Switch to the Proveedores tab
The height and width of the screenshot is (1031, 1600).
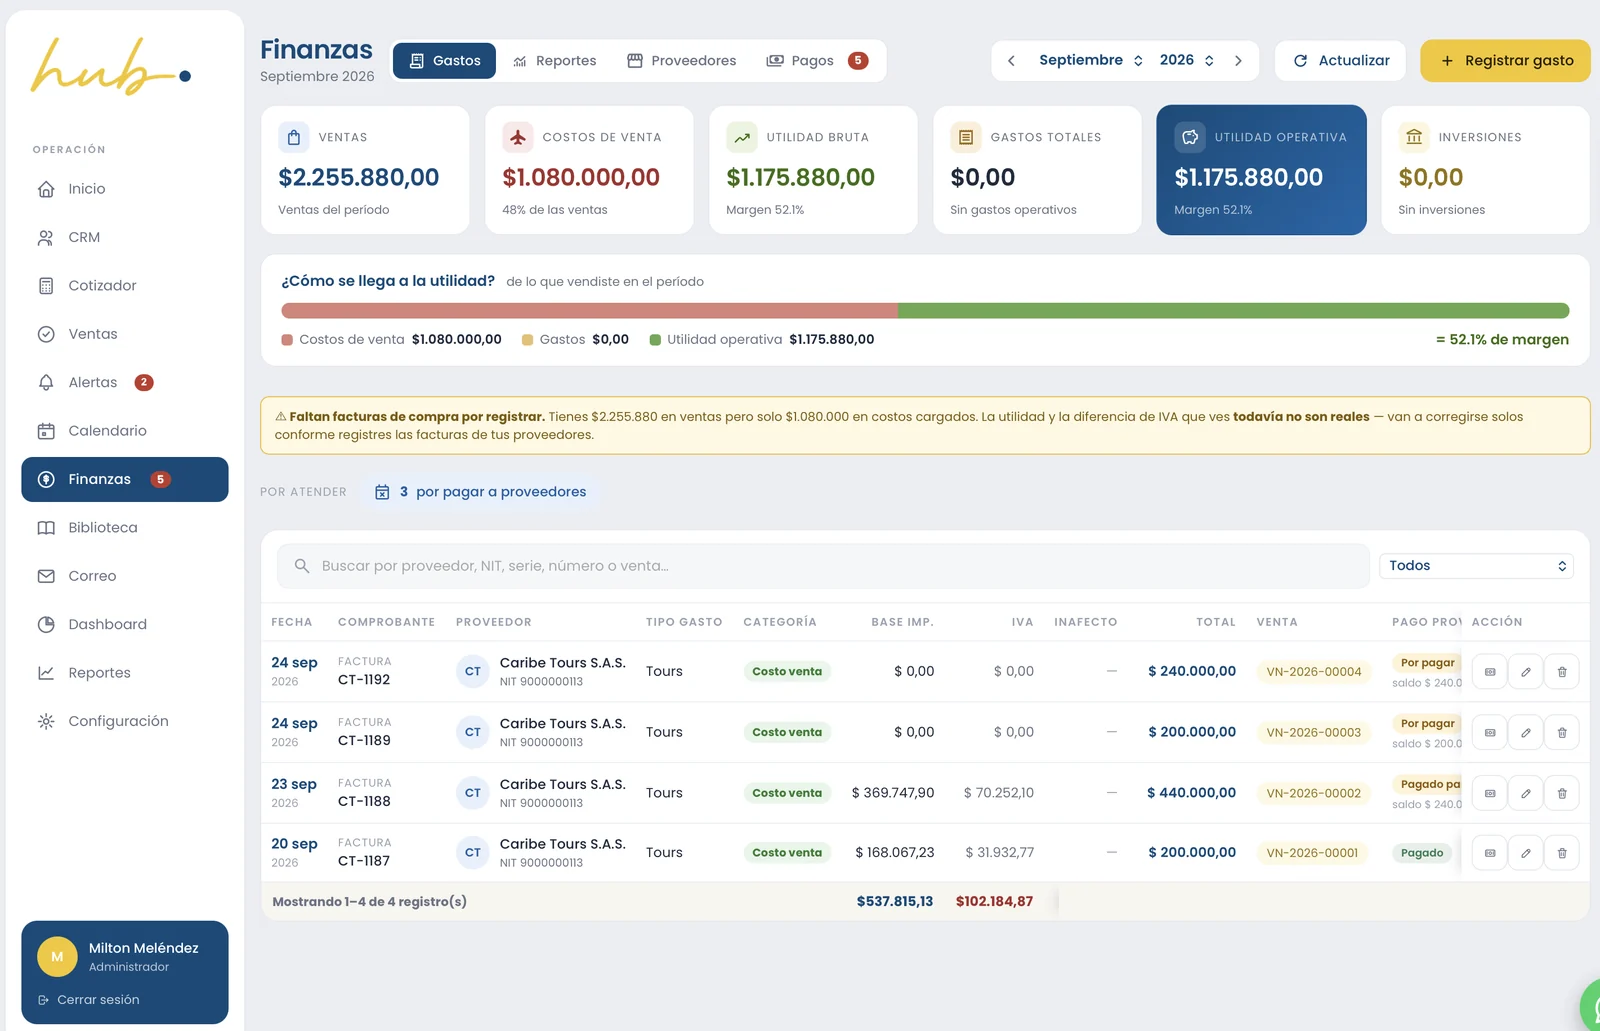point(681,61)
